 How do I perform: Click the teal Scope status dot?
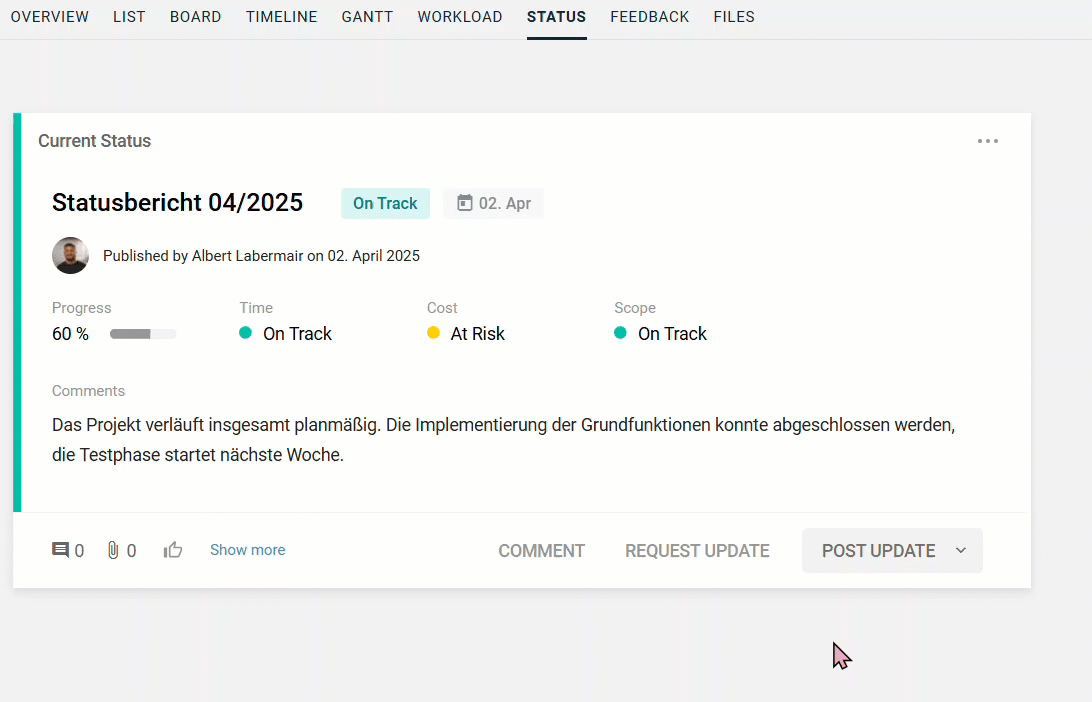[621, 333]
